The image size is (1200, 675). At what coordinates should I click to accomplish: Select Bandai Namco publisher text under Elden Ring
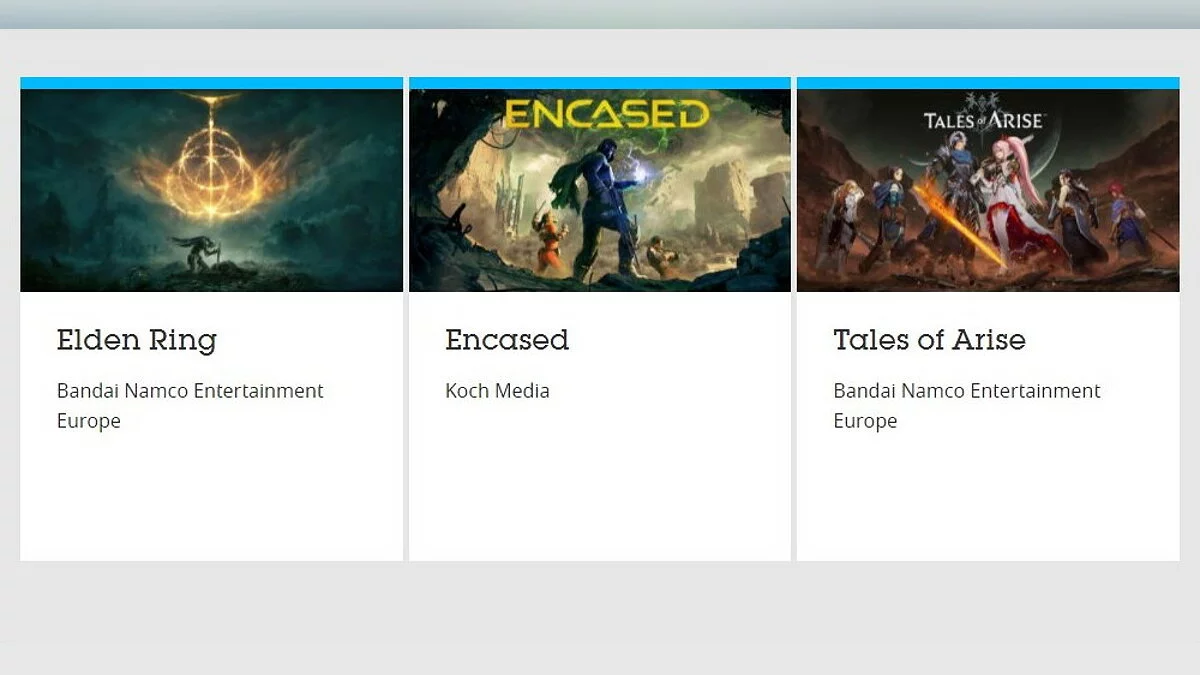(190, 406)
